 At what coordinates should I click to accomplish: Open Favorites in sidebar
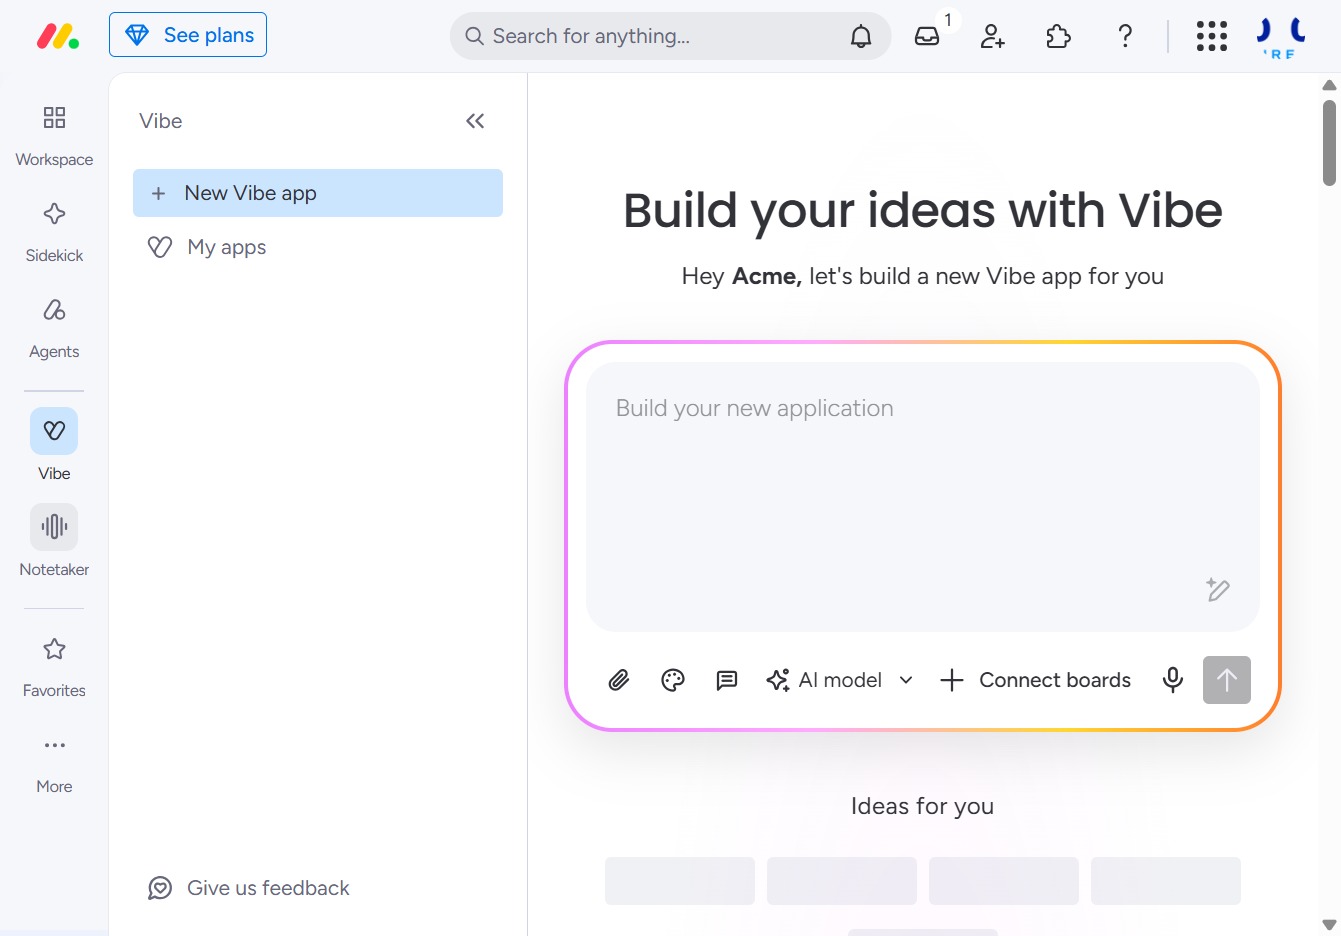pos(54,667)
